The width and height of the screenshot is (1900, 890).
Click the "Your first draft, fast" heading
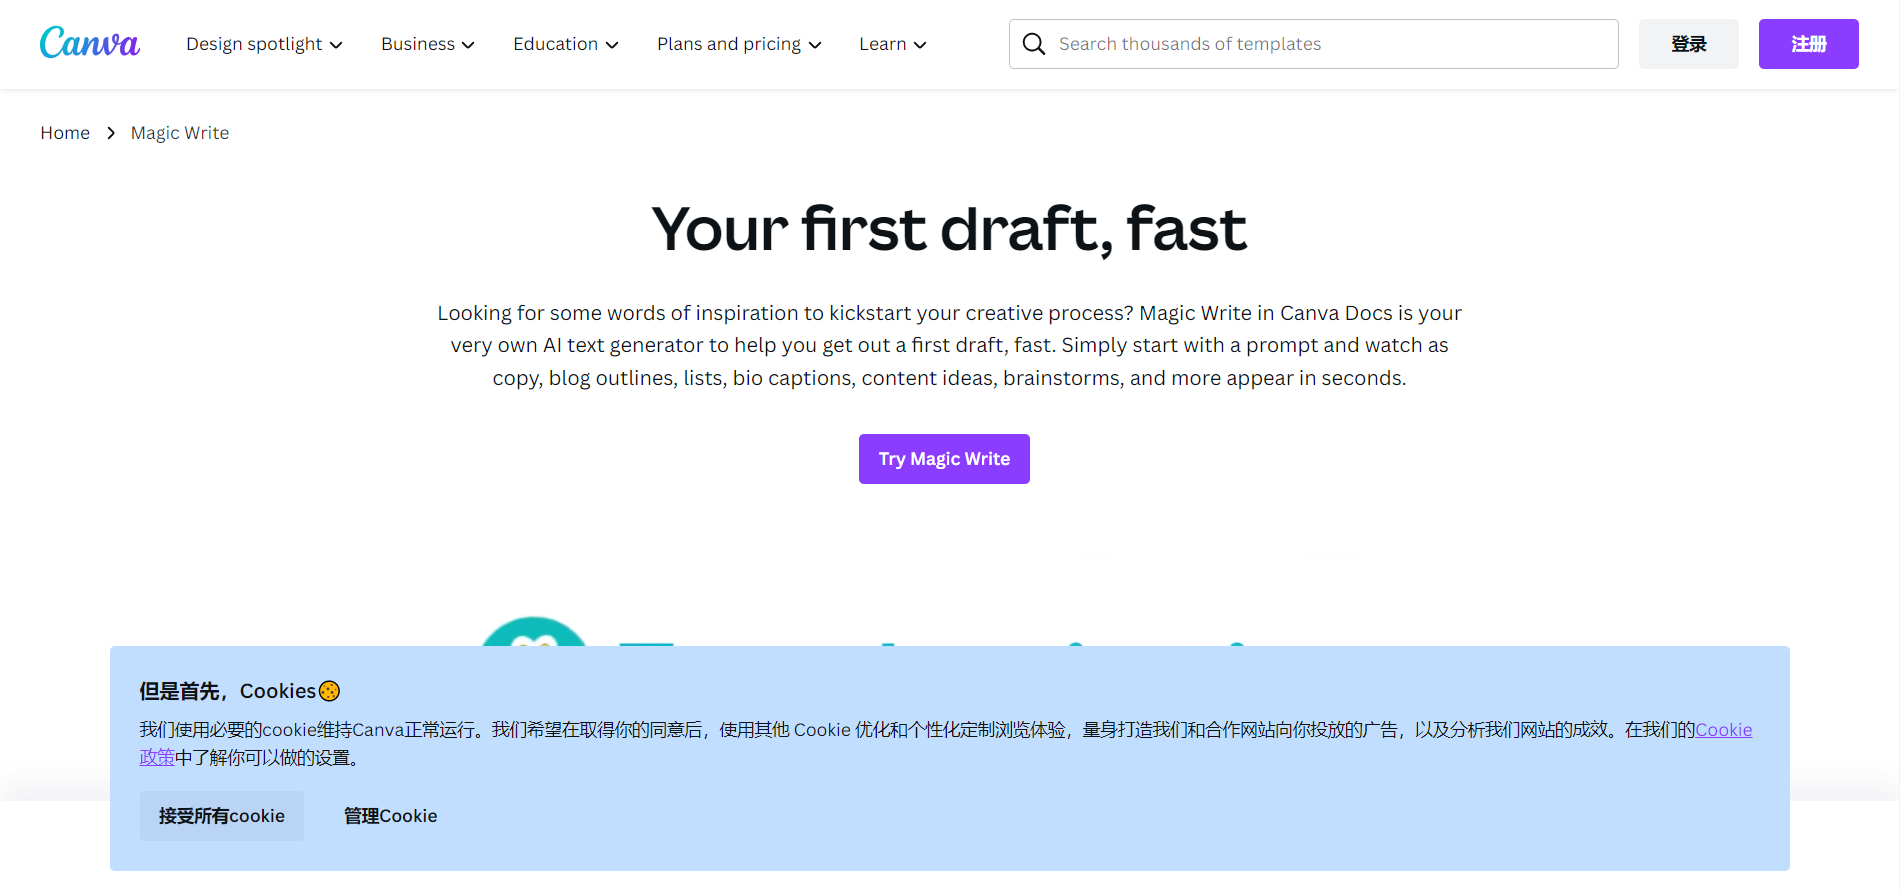point(949,229)
